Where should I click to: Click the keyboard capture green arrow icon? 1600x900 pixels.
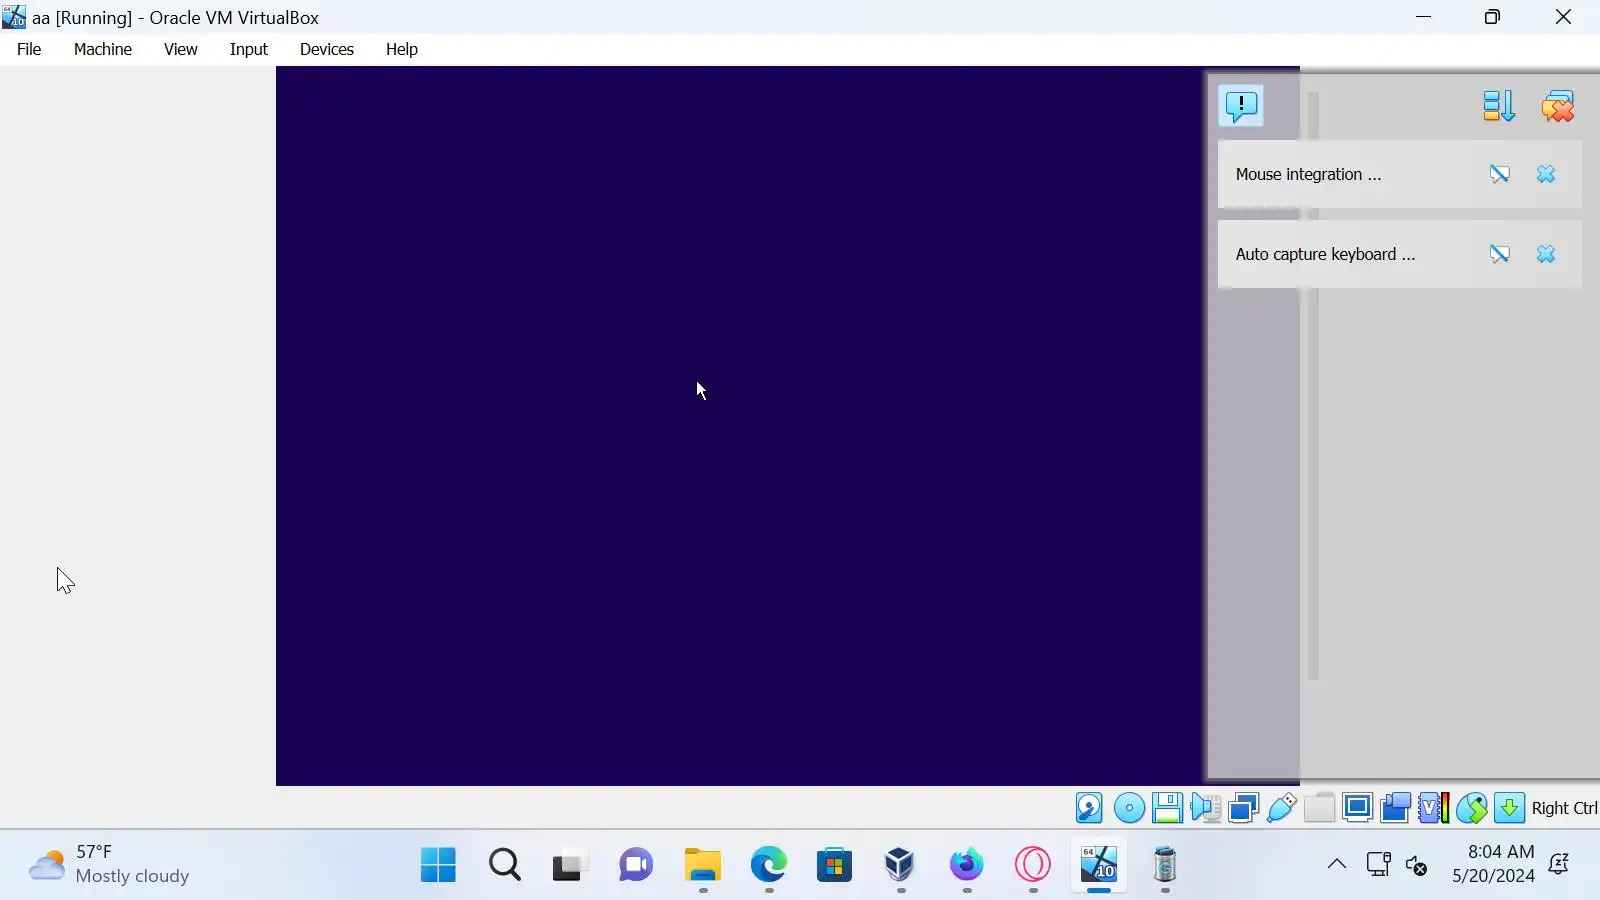click(1509, 808)
